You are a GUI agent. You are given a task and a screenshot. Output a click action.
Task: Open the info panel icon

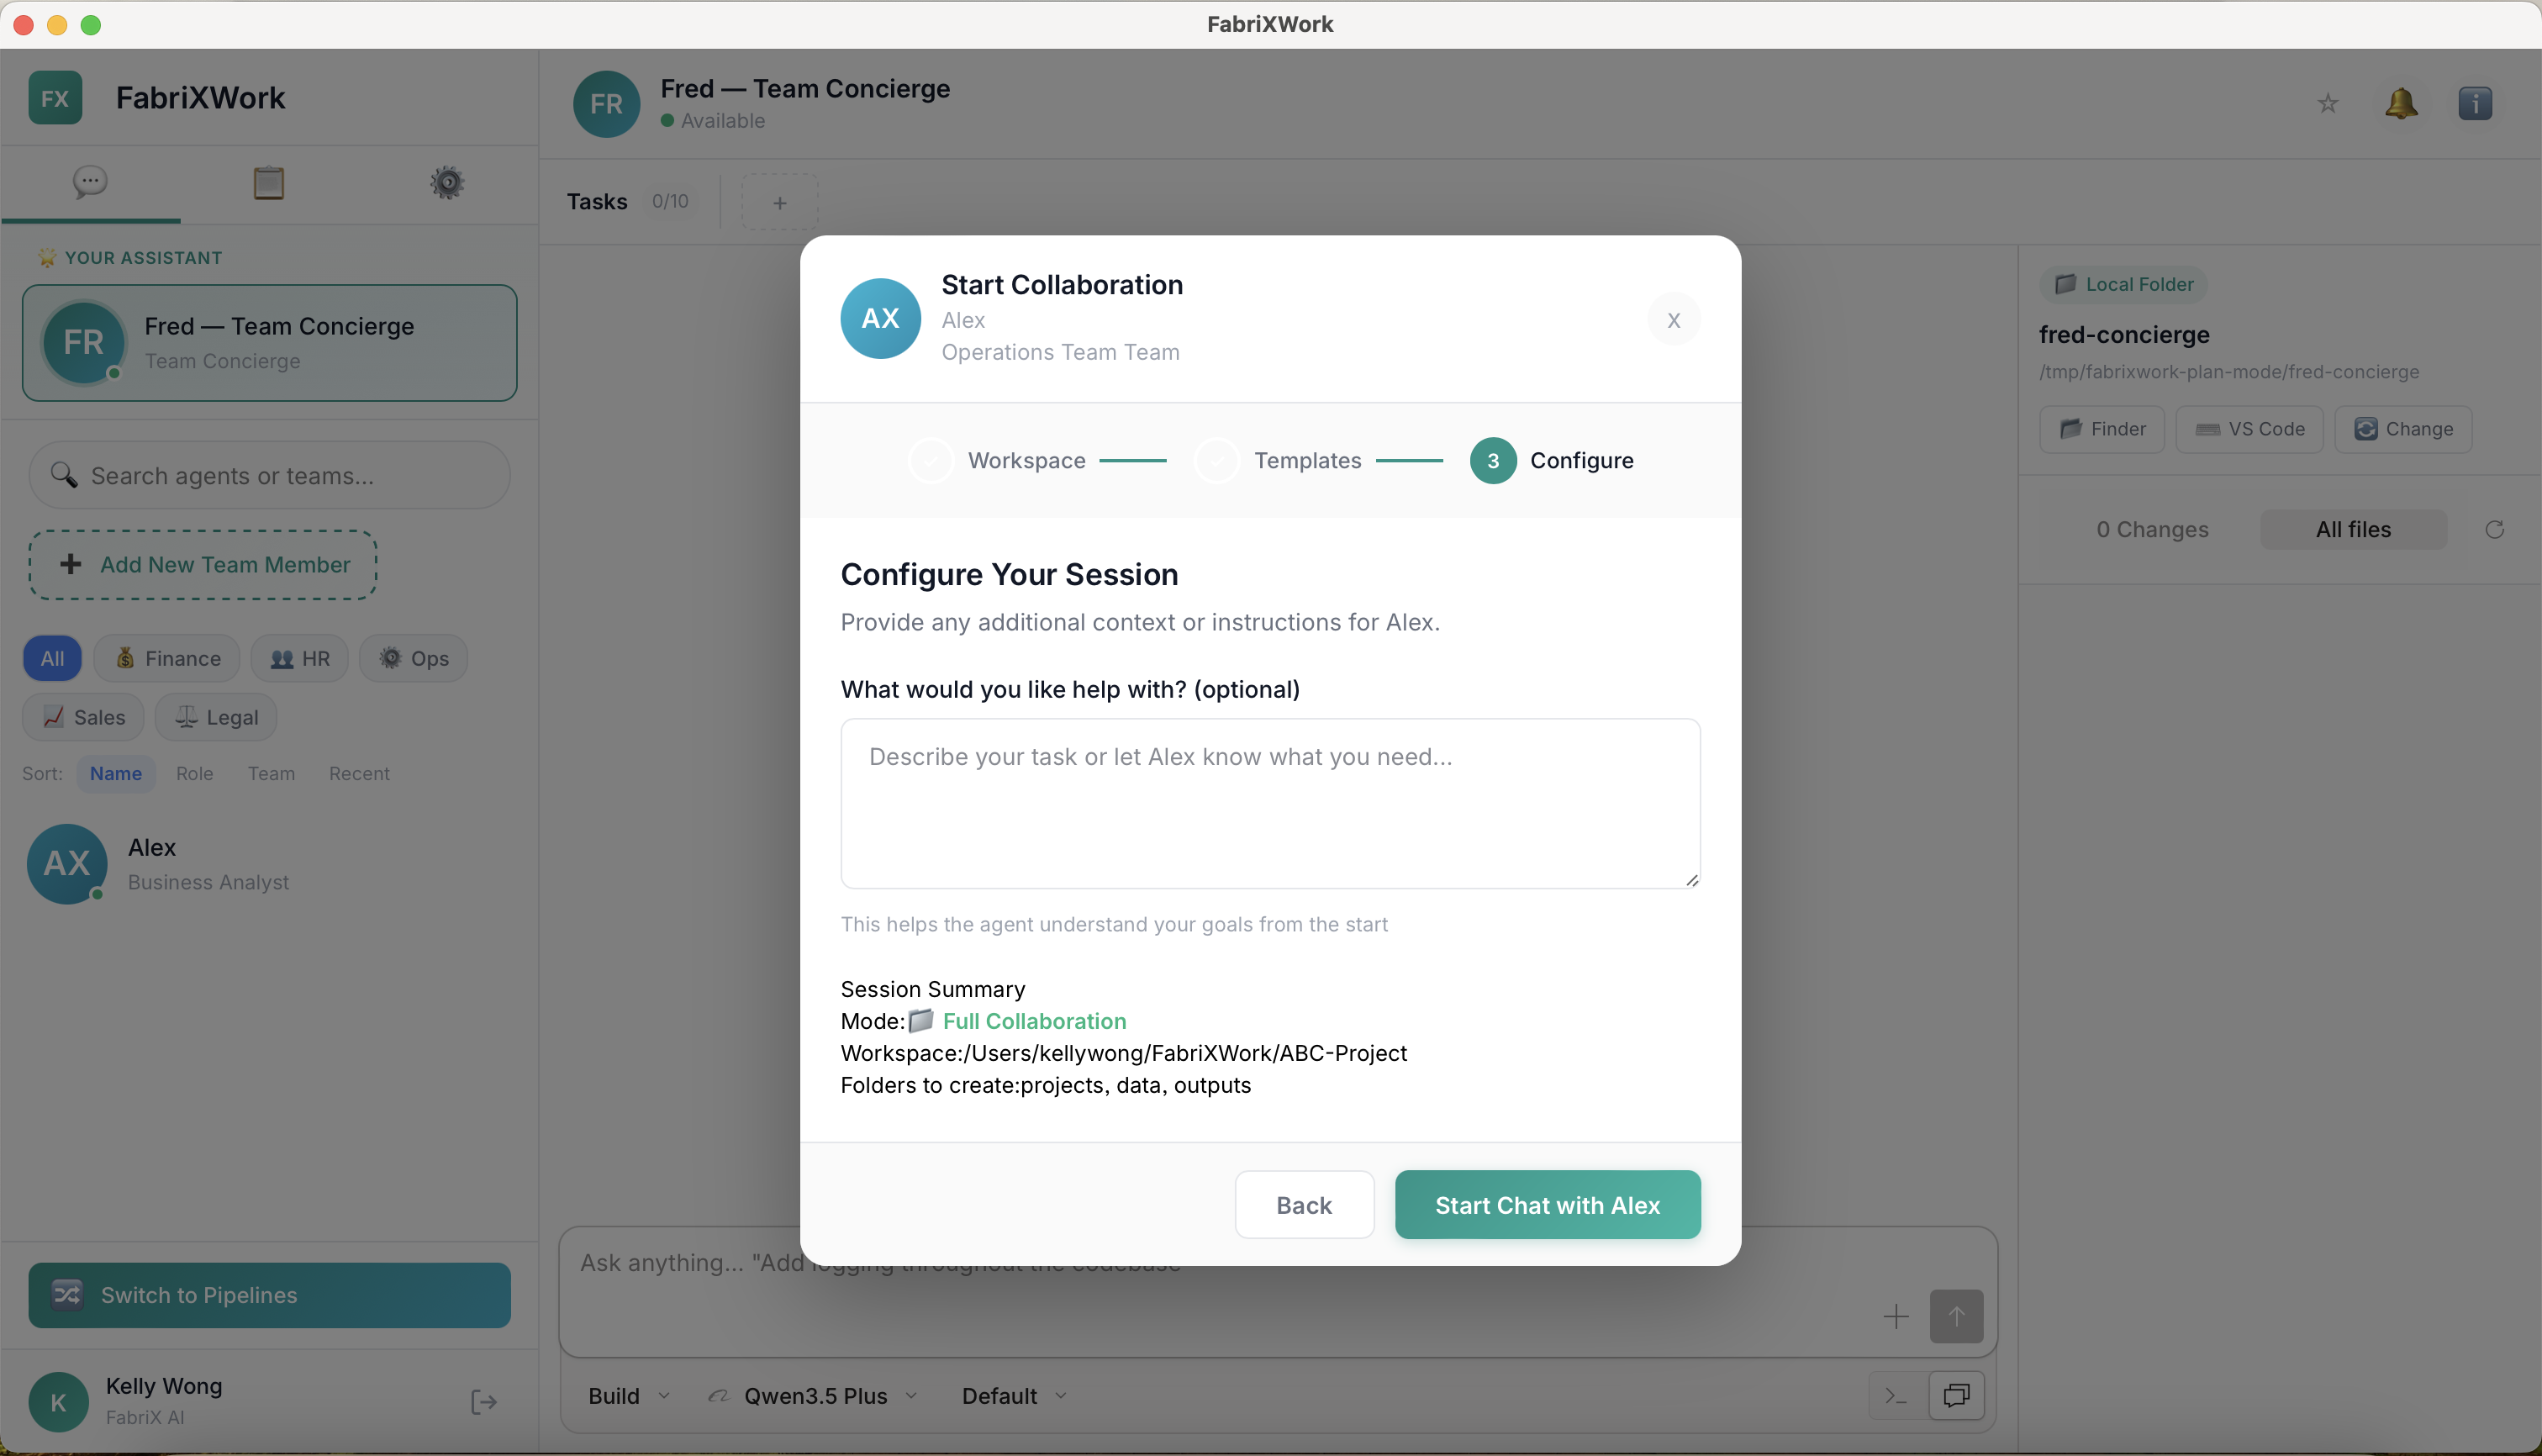tap(2476, 103)
